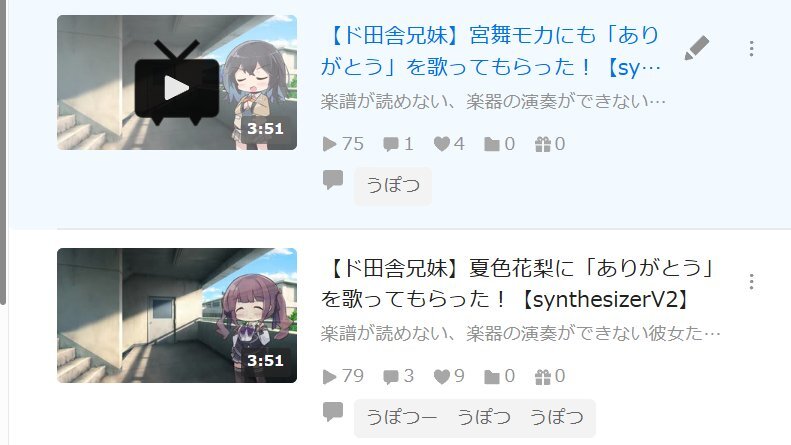This screenshot has height=445, width=791.
Task: Open the 夏色花梨 video thumbnail
Action: pos(177,315)
